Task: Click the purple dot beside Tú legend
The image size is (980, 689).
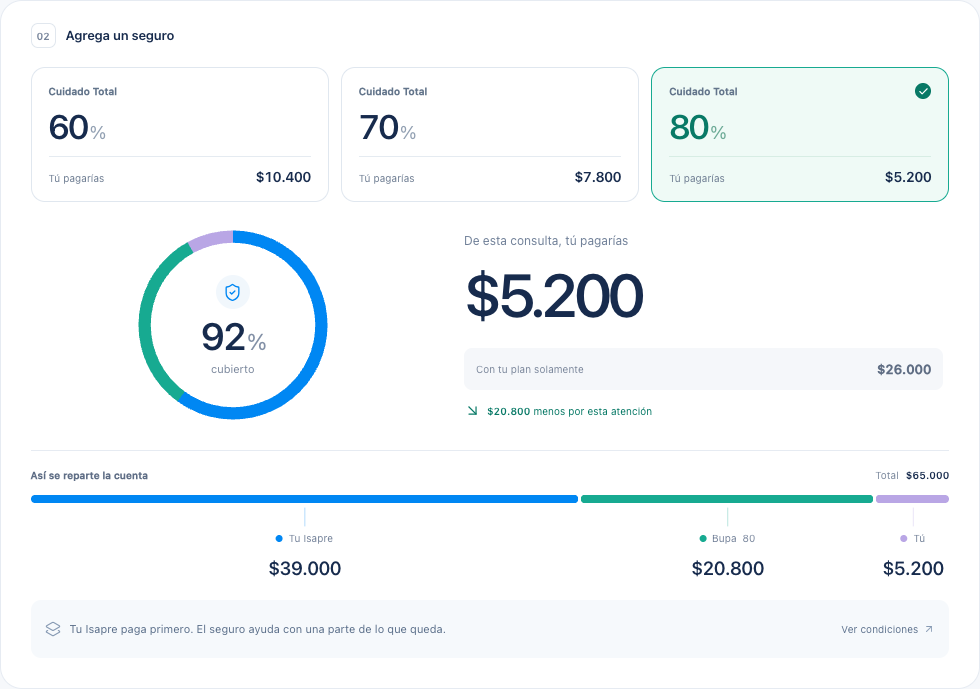Action: click(x=903, y=538)
